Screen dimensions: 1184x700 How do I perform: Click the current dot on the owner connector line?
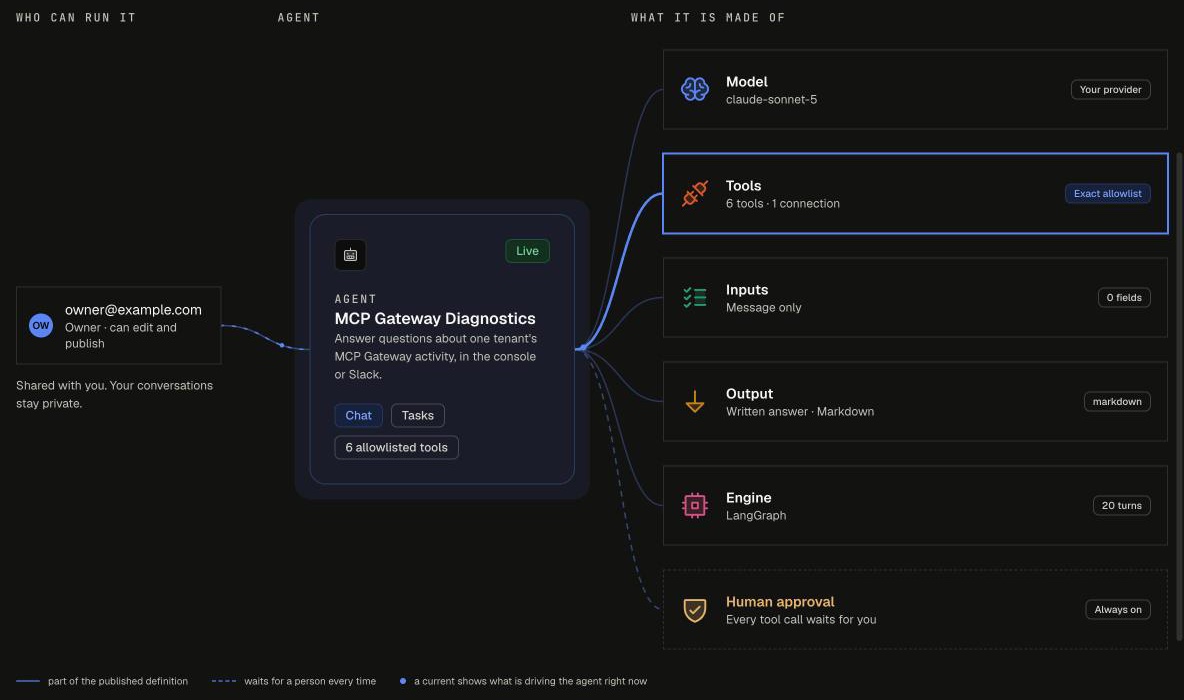click(282, 345)
